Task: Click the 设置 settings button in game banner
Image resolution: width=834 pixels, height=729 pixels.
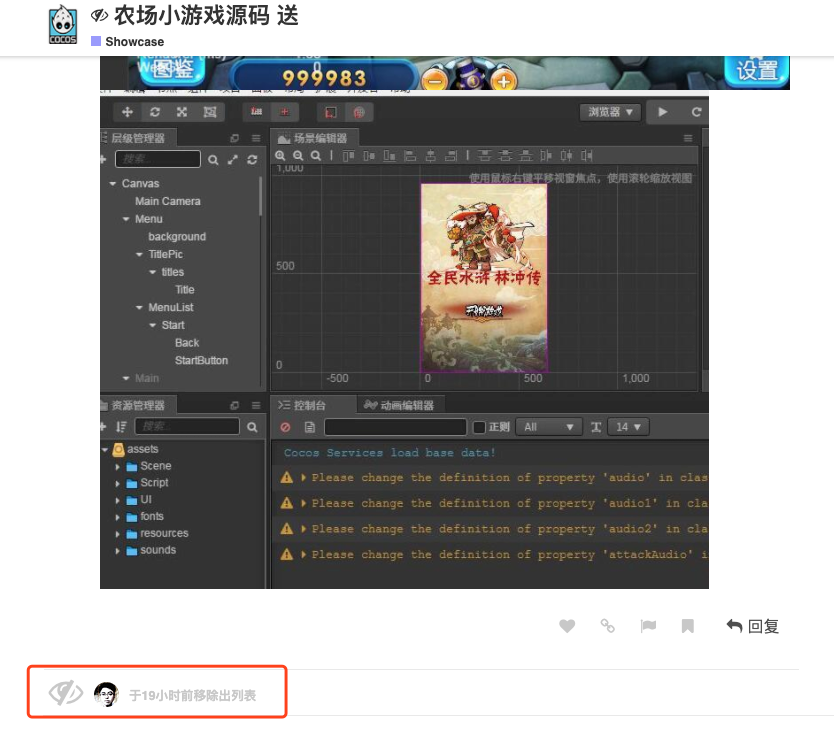Action: point(756,69)
